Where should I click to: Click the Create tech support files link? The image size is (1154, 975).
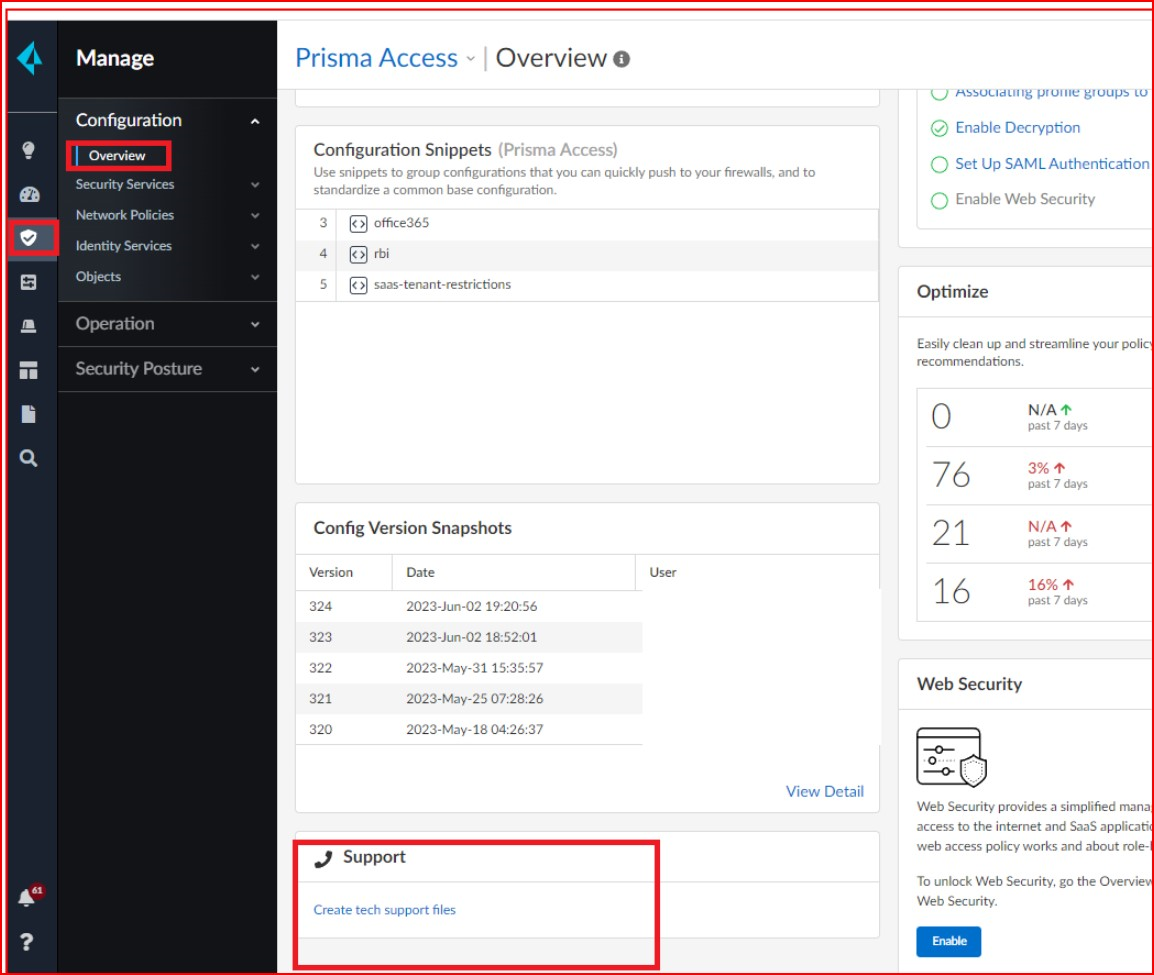pos(384,910)
